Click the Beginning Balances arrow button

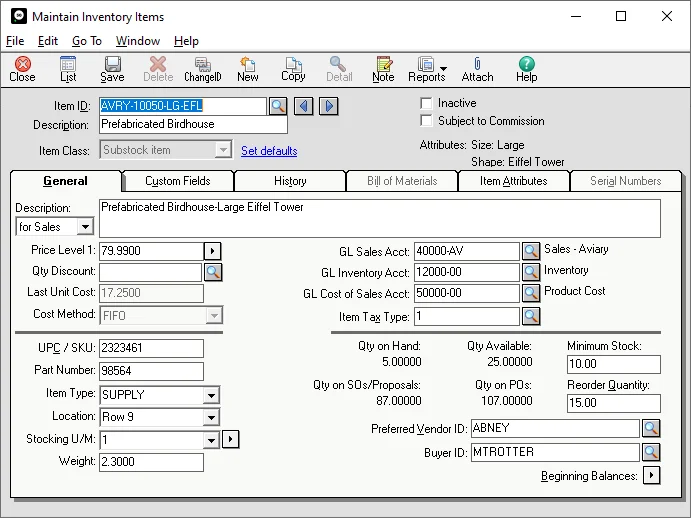coord(651,476)
